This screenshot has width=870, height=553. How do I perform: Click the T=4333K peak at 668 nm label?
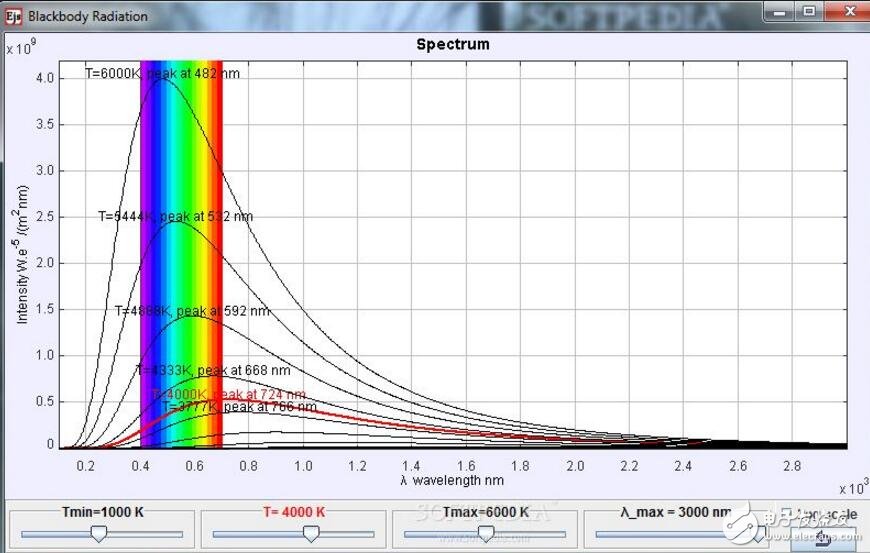pyautogui.click(x=213, y=370)
